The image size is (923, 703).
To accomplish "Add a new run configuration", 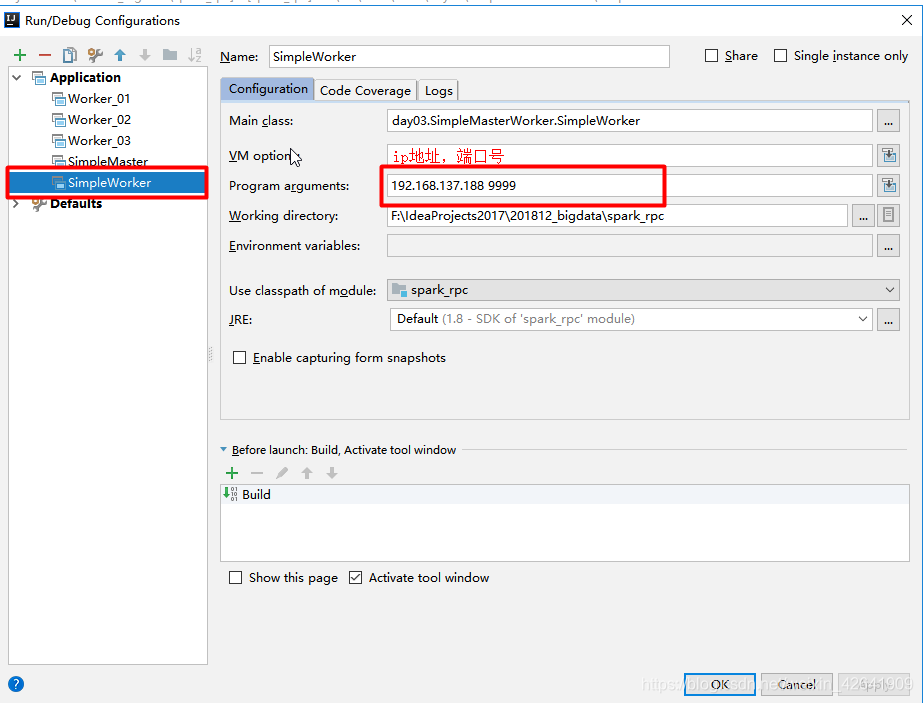I will (x=20, y=55).
